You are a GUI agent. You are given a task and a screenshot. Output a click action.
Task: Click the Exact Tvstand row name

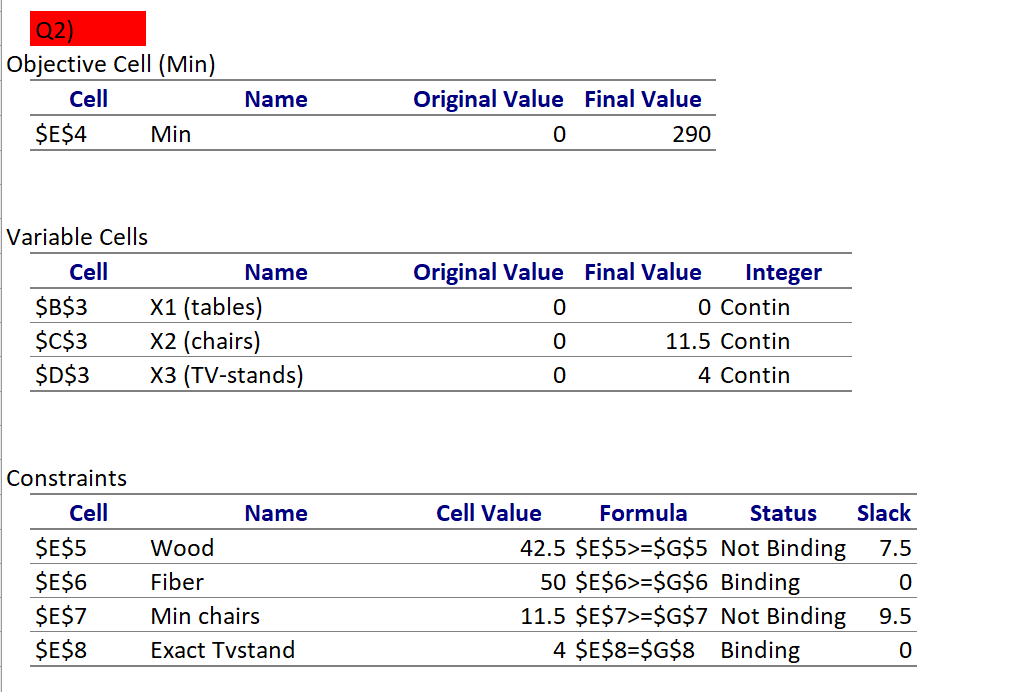click(220, 650)
